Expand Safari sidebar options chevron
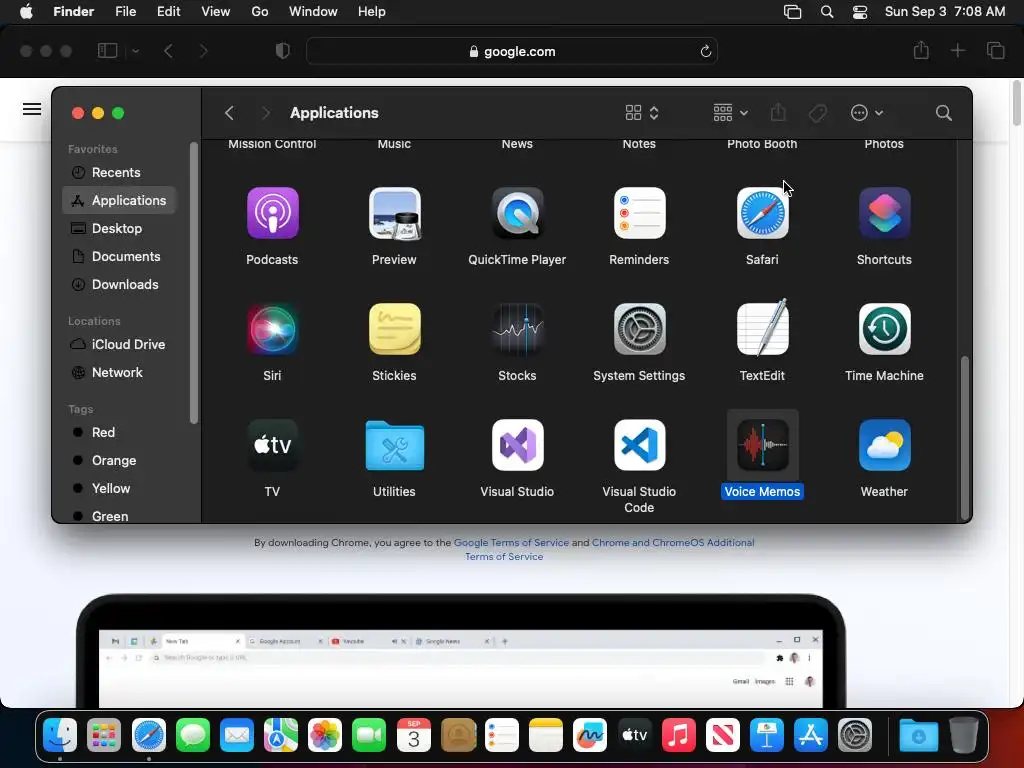The image size is (1024, 768). tap(135, 51)
